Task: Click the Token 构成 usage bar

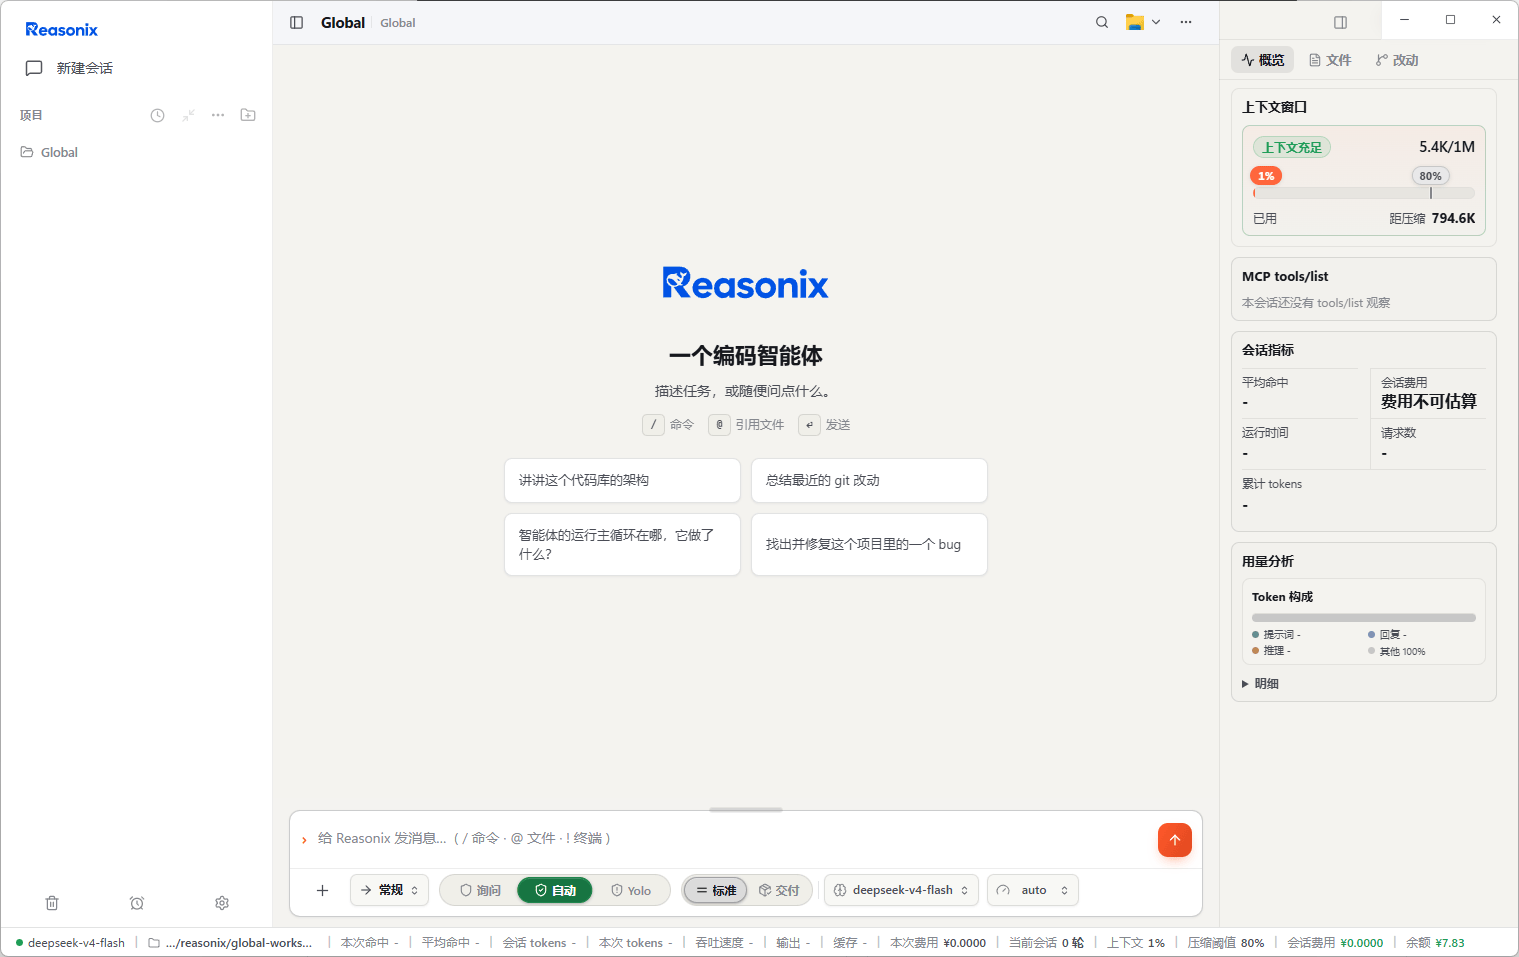Action: click(1364, 618)
